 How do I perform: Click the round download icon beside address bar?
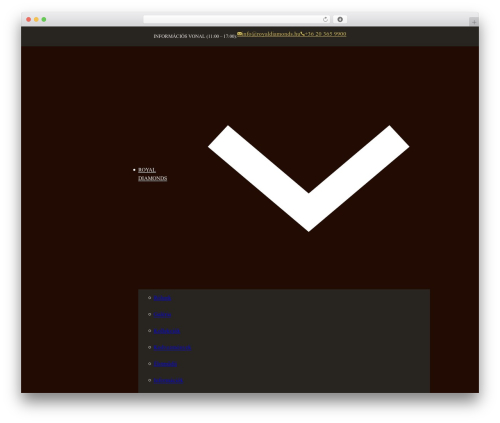point(340,19)
